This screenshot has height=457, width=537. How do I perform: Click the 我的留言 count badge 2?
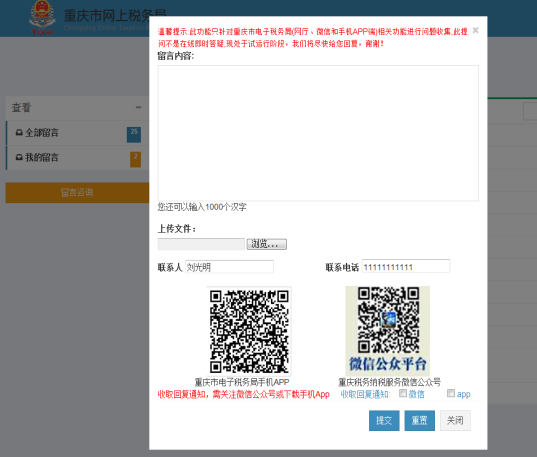pos(135,159)
